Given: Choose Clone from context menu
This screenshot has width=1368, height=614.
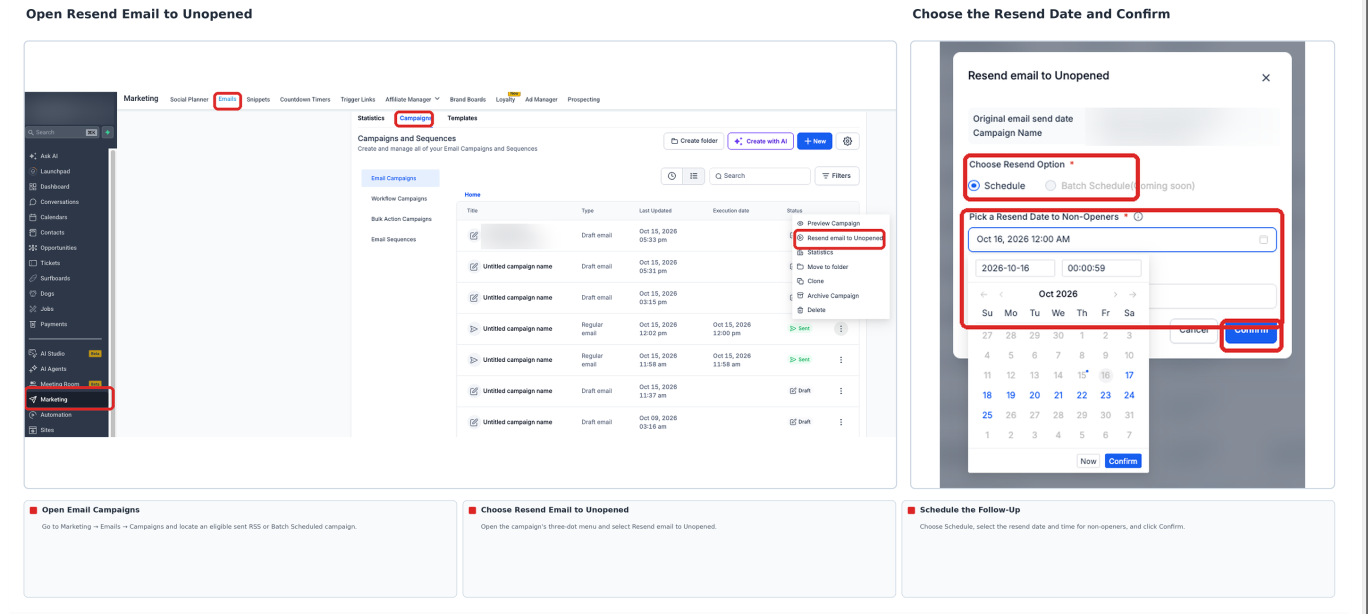Looking at the screenshot, I should coord(810,281).
